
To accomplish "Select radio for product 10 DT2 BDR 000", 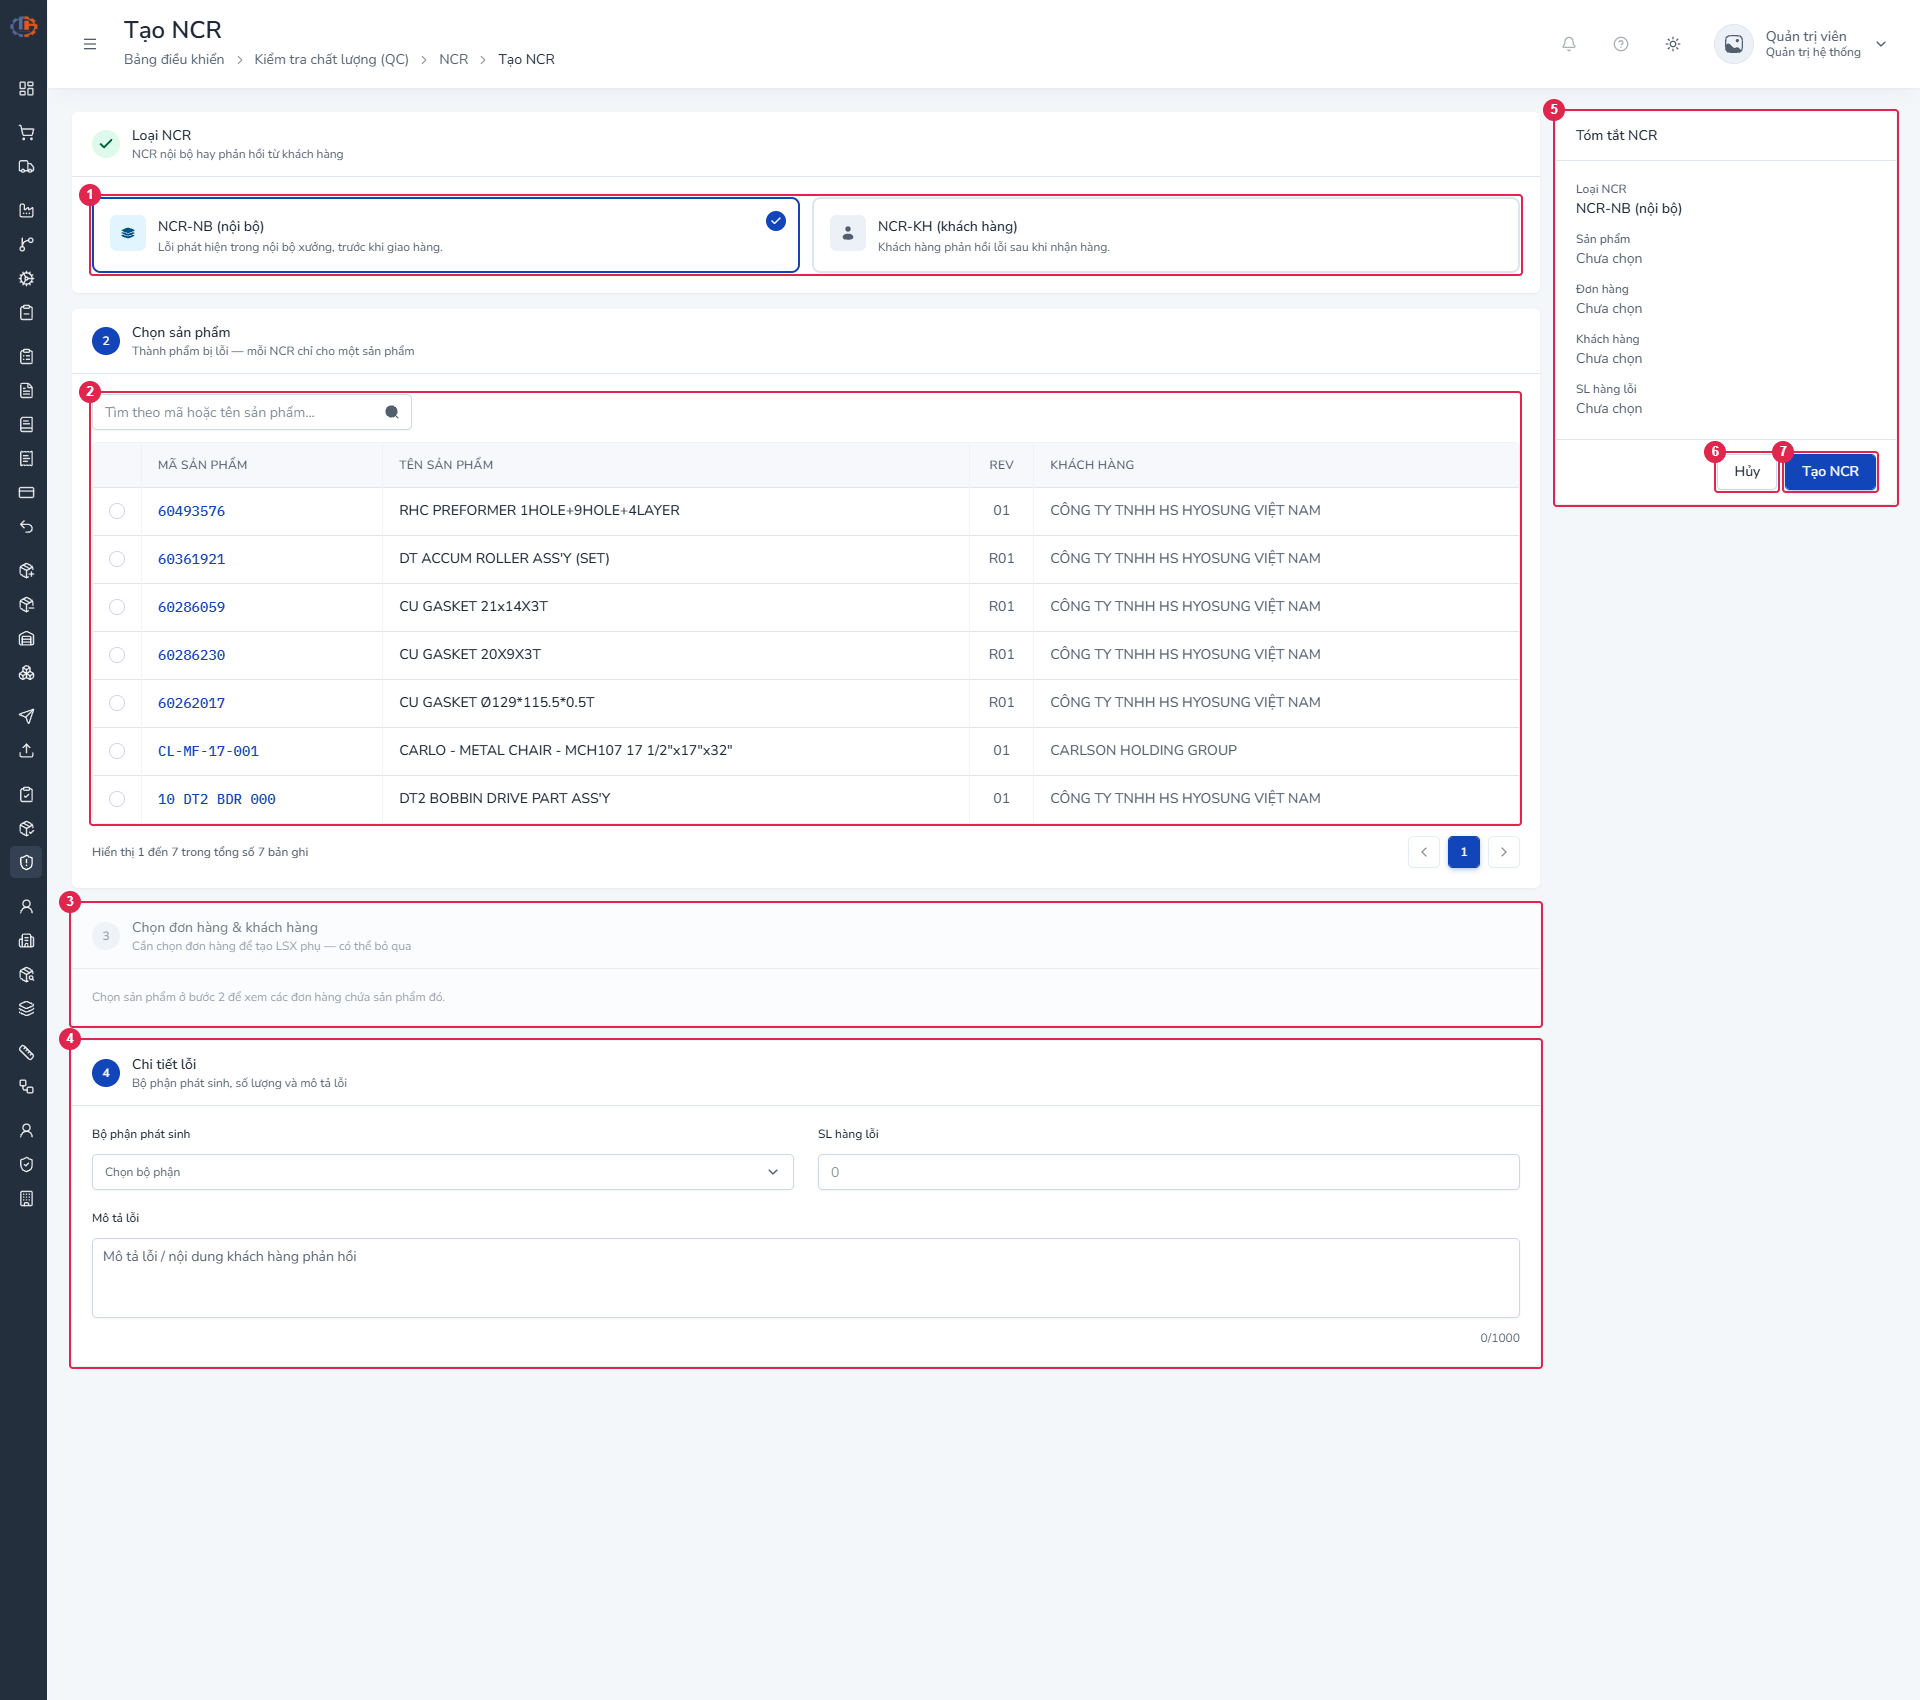I will 117,799.
